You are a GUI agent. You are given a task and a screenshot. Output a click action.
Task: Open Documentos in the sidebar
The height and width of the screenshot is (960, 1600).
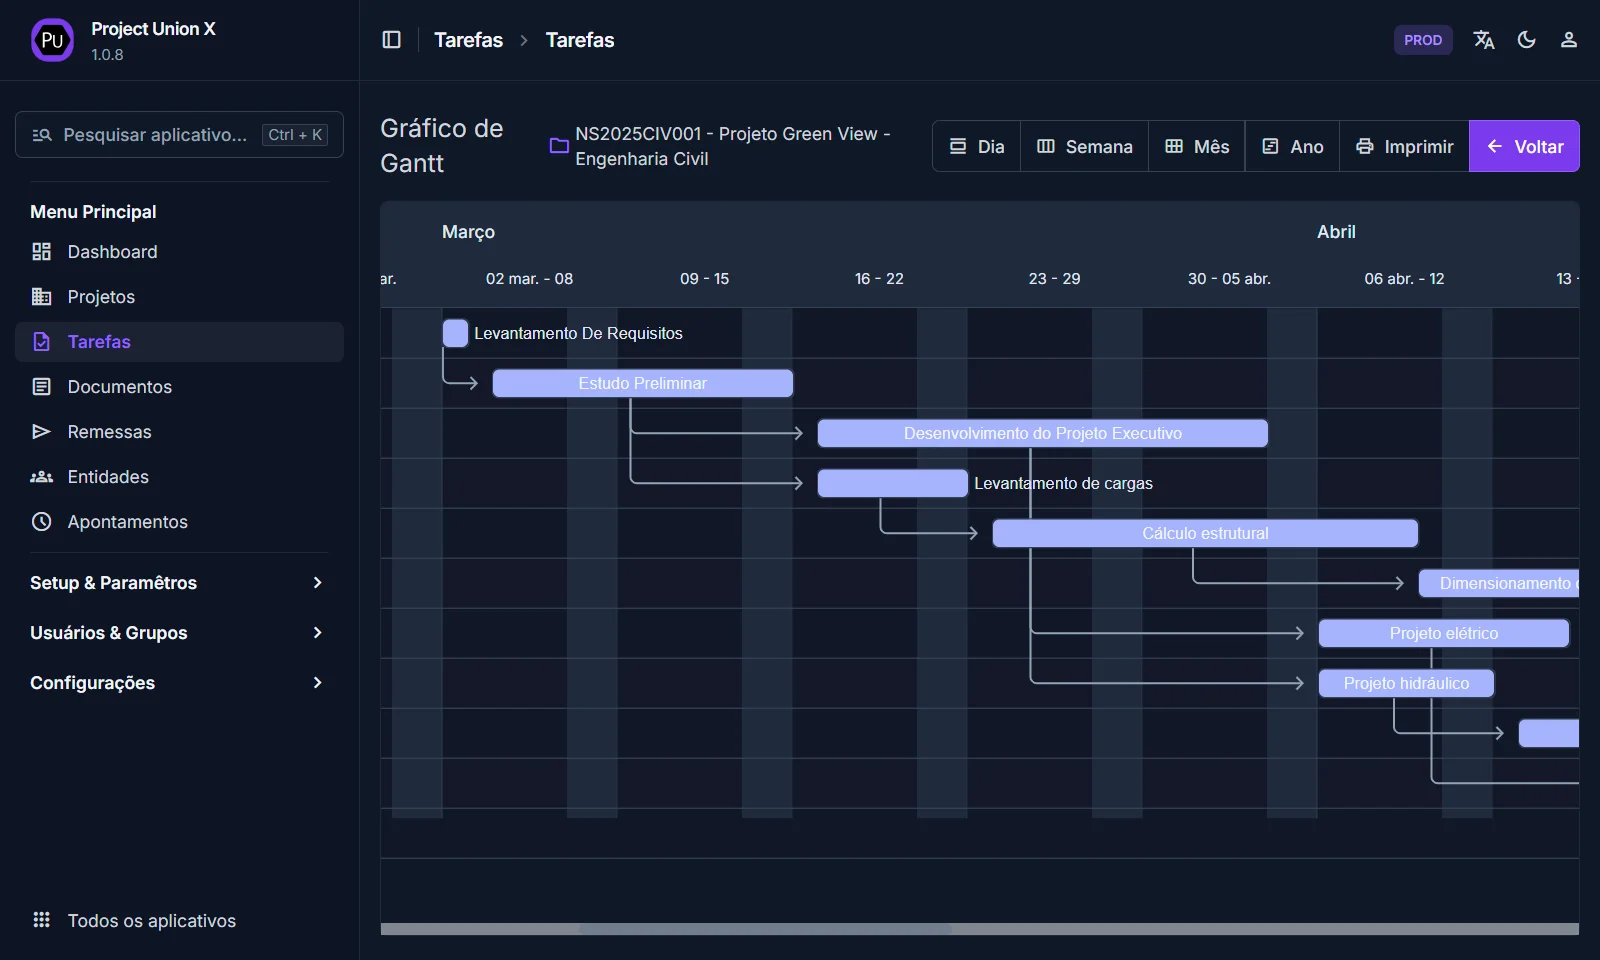(119, 387)
